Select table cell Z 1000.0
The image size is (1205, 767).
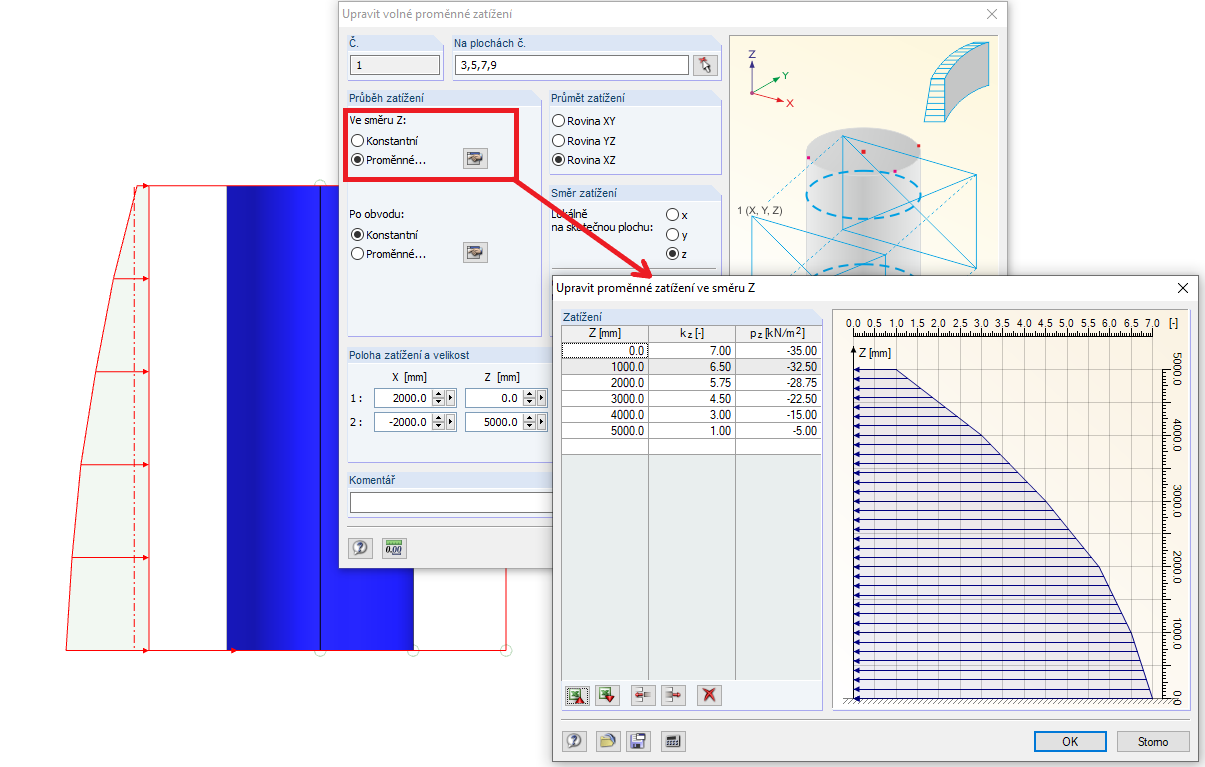point(605,367)
